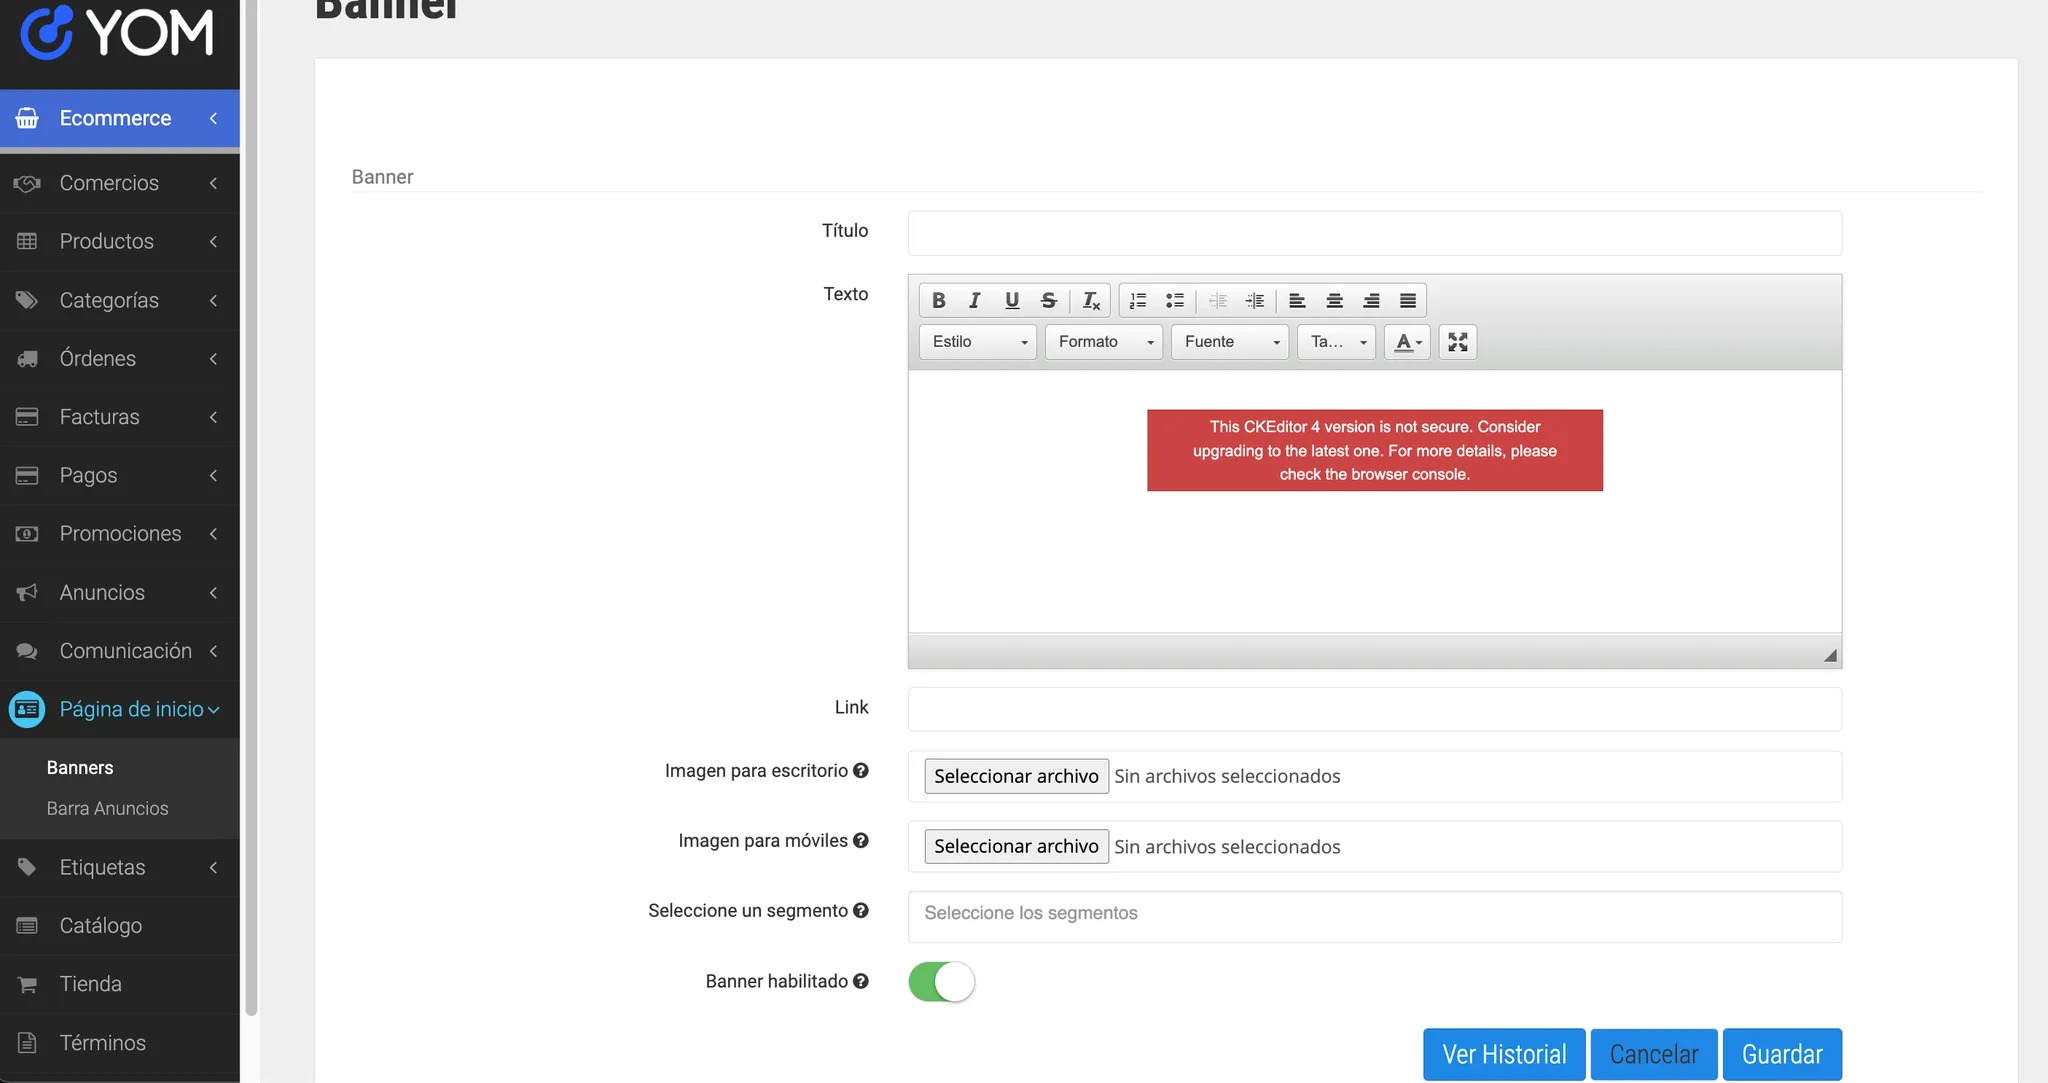Open the text color picker
The image size is (2048, 1083).
tap(1407, 342)
